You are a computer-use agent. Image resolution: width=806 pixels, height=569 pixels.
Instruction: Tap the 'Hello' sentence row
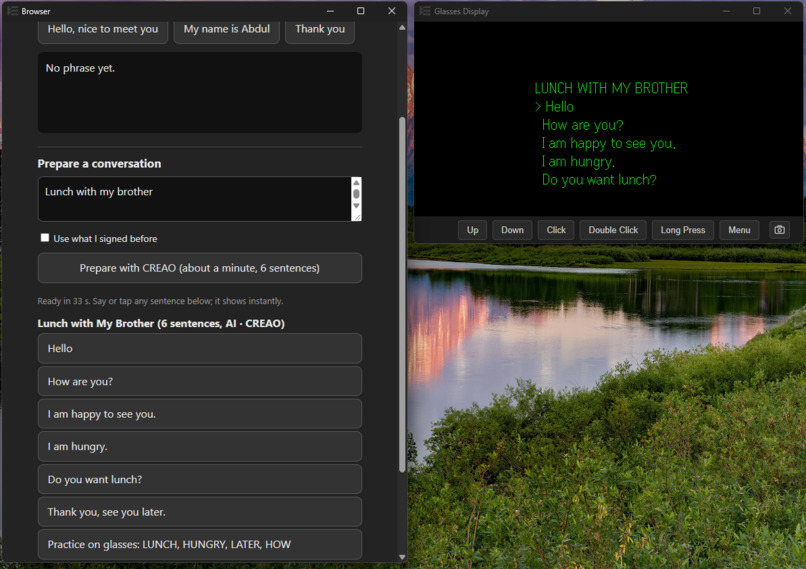(199, 348)
